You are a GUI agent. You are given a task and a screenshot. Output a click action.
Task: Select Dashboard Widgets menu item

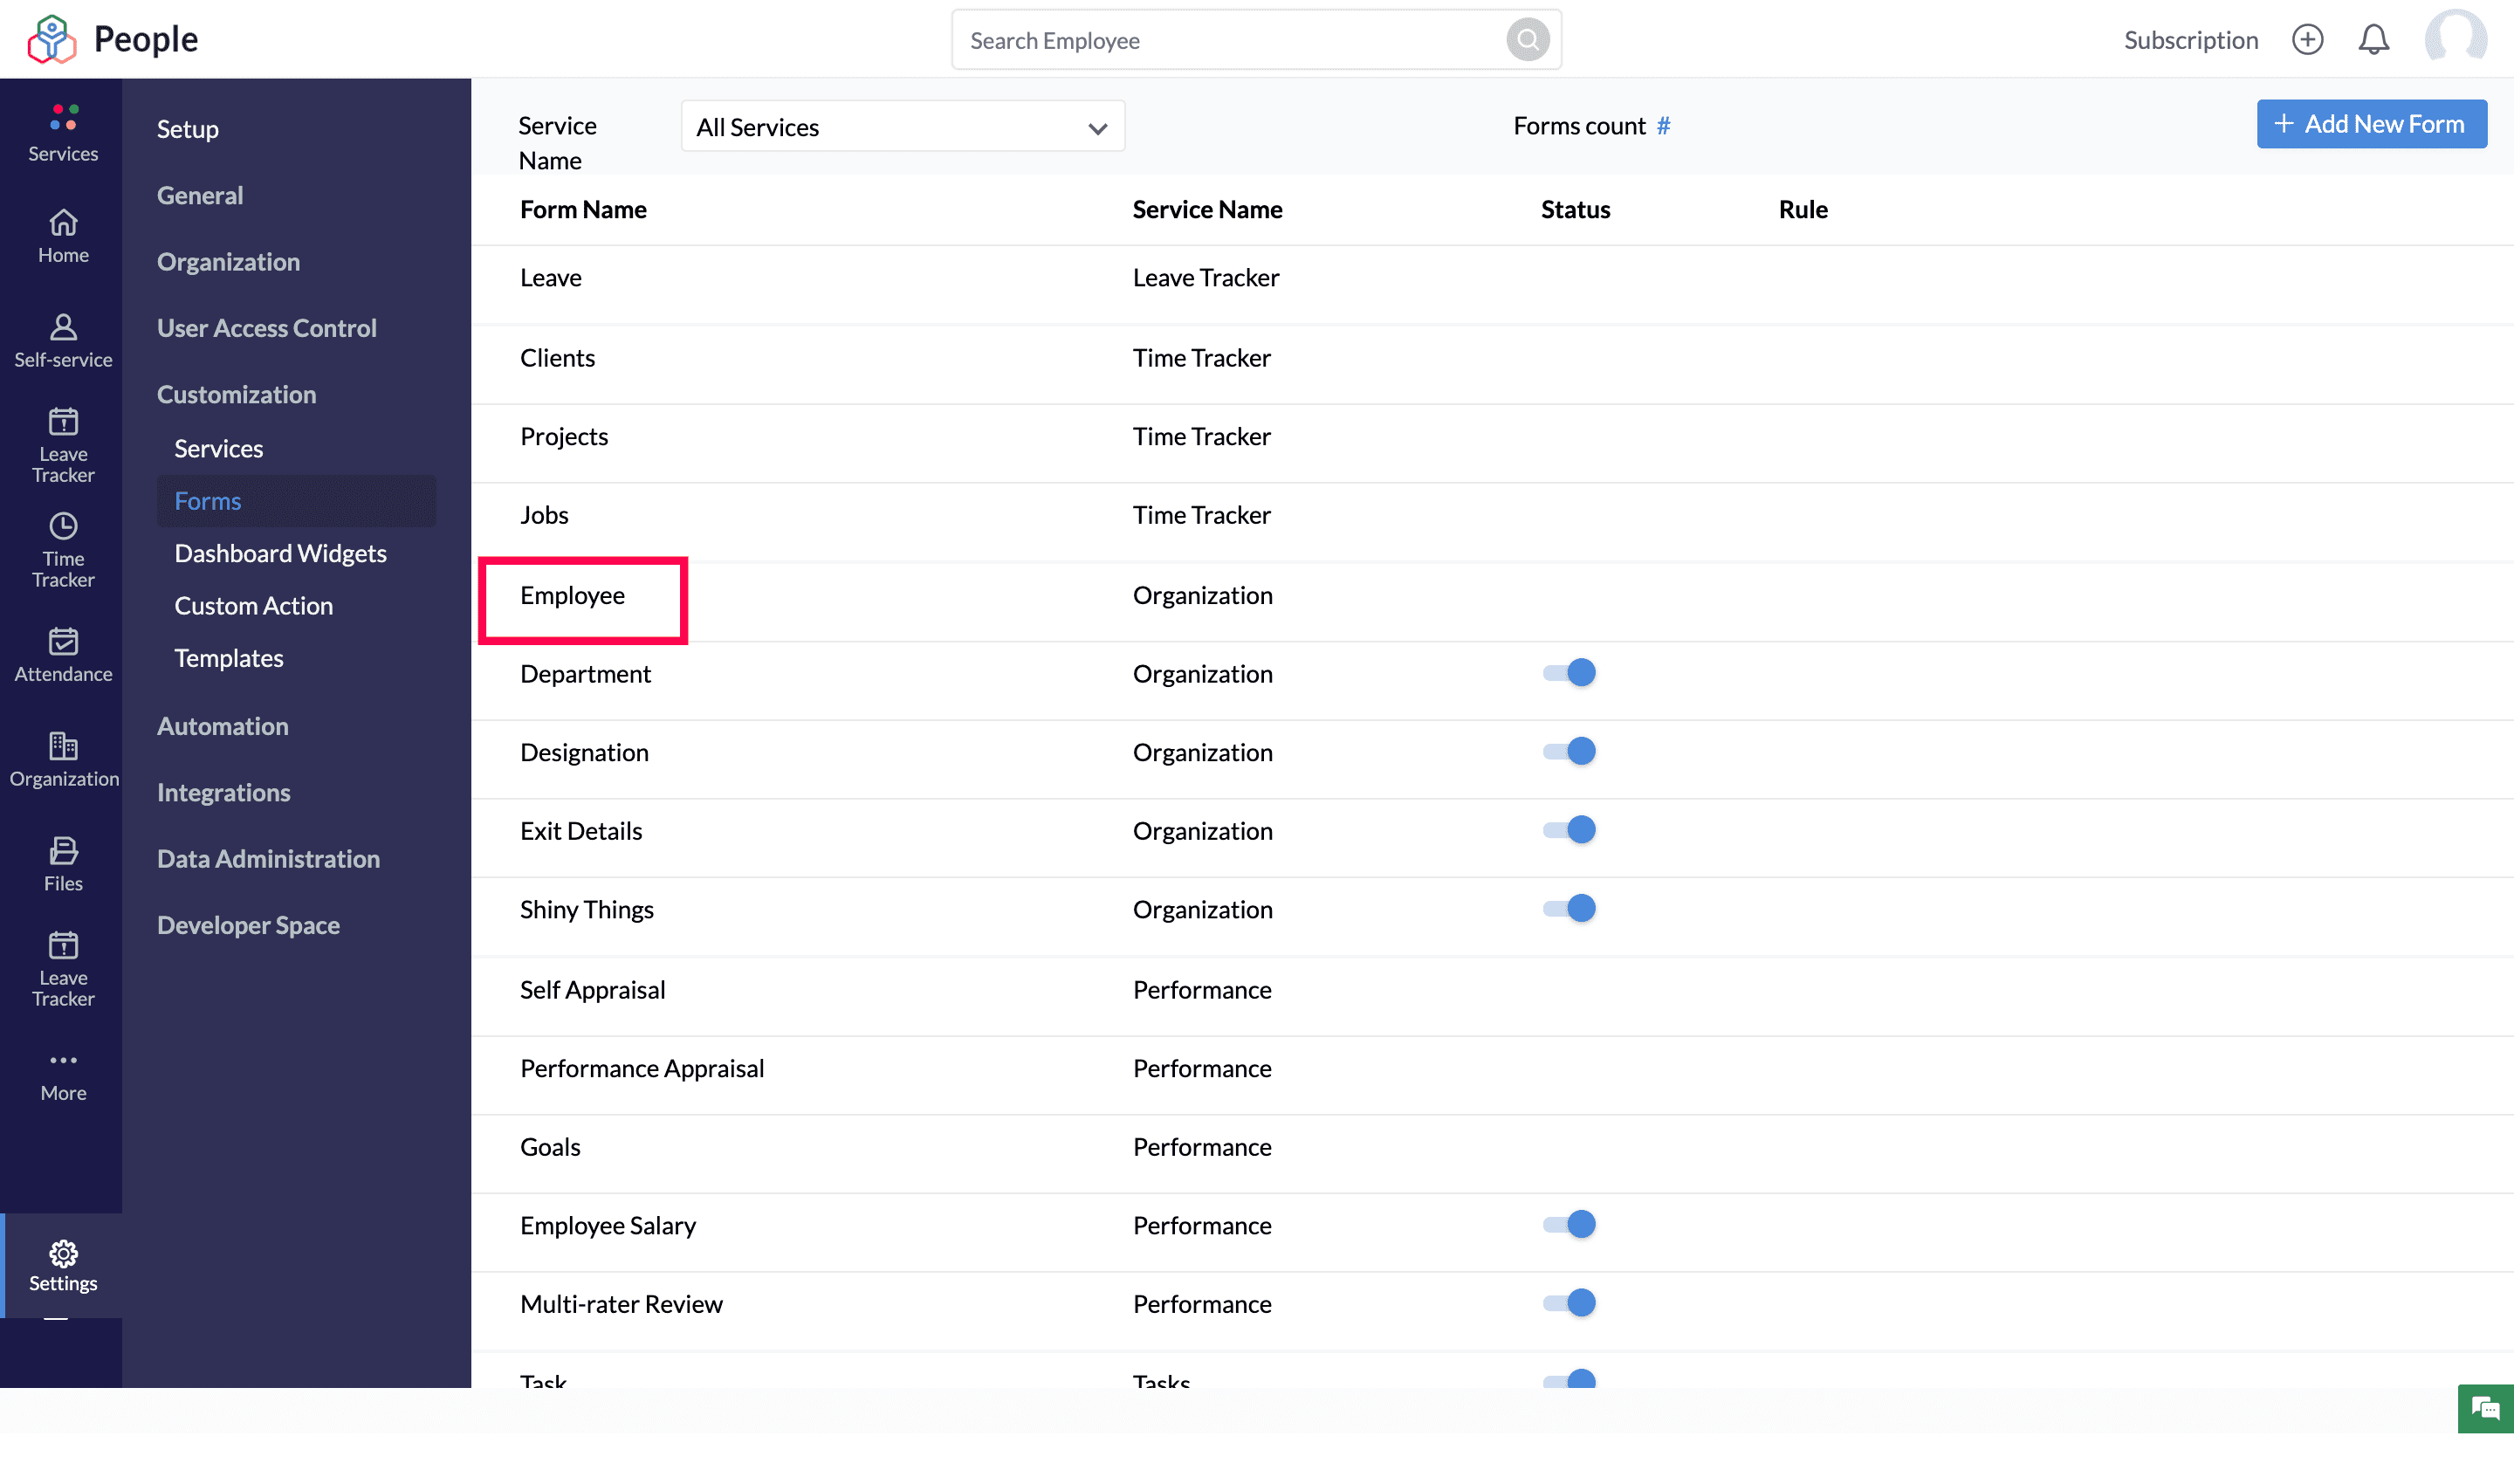click(x=280, y=553)
